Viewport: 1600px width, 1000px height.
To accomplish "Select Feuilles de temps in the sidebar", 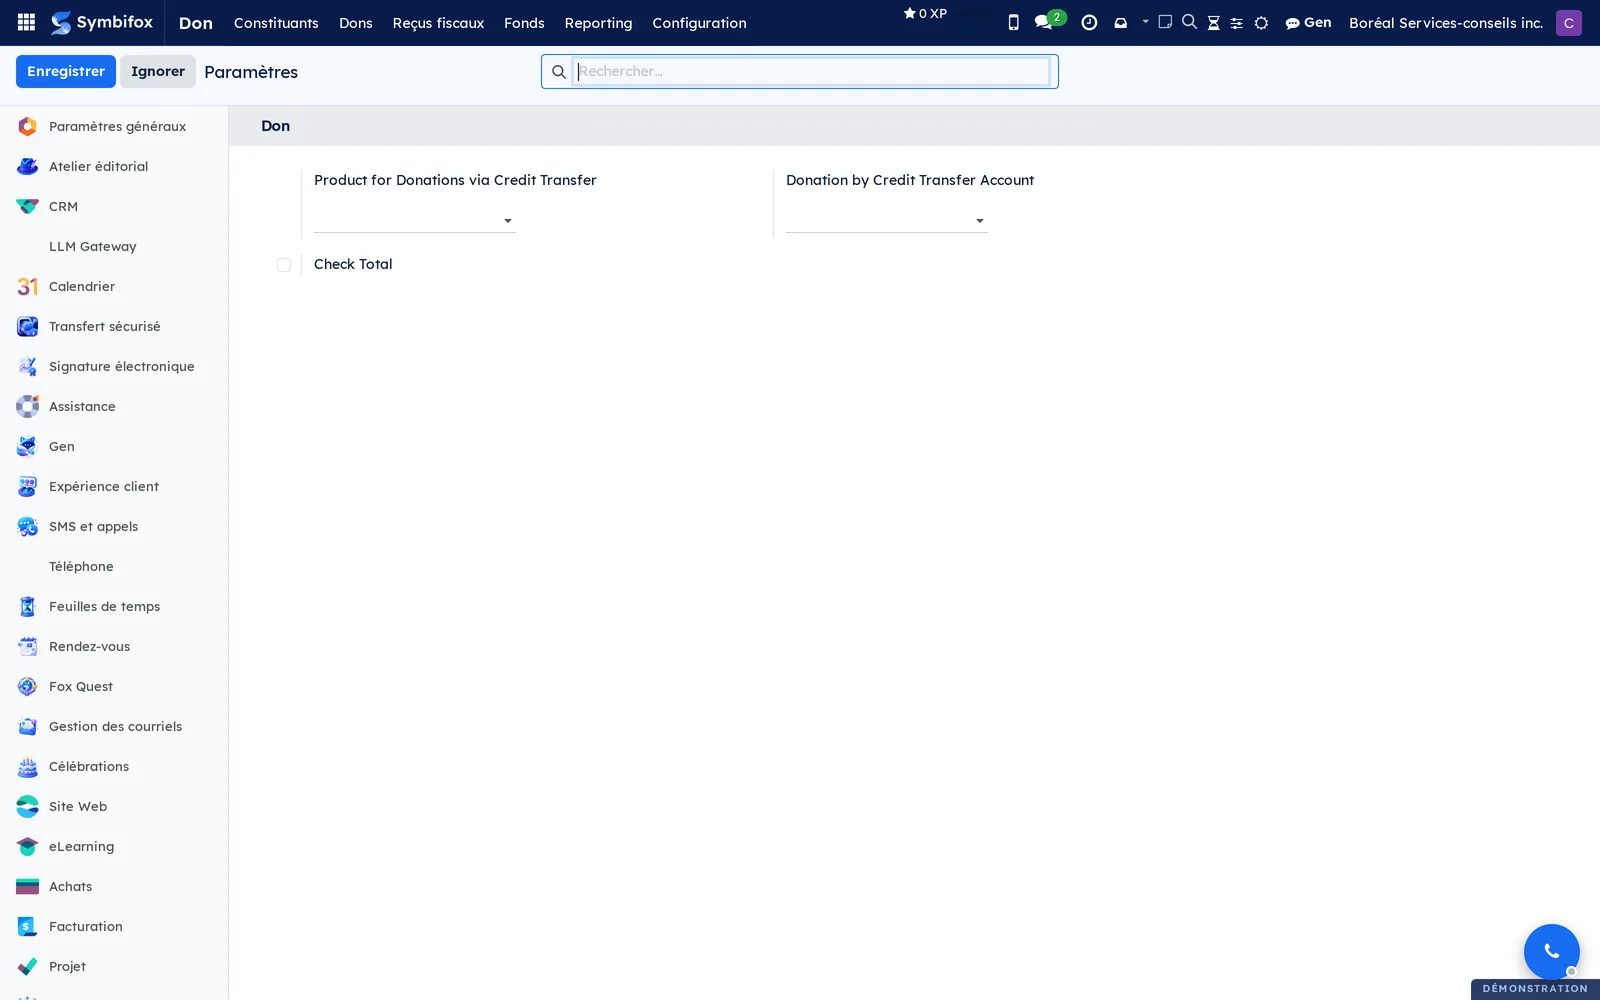I will pos(114,606).
